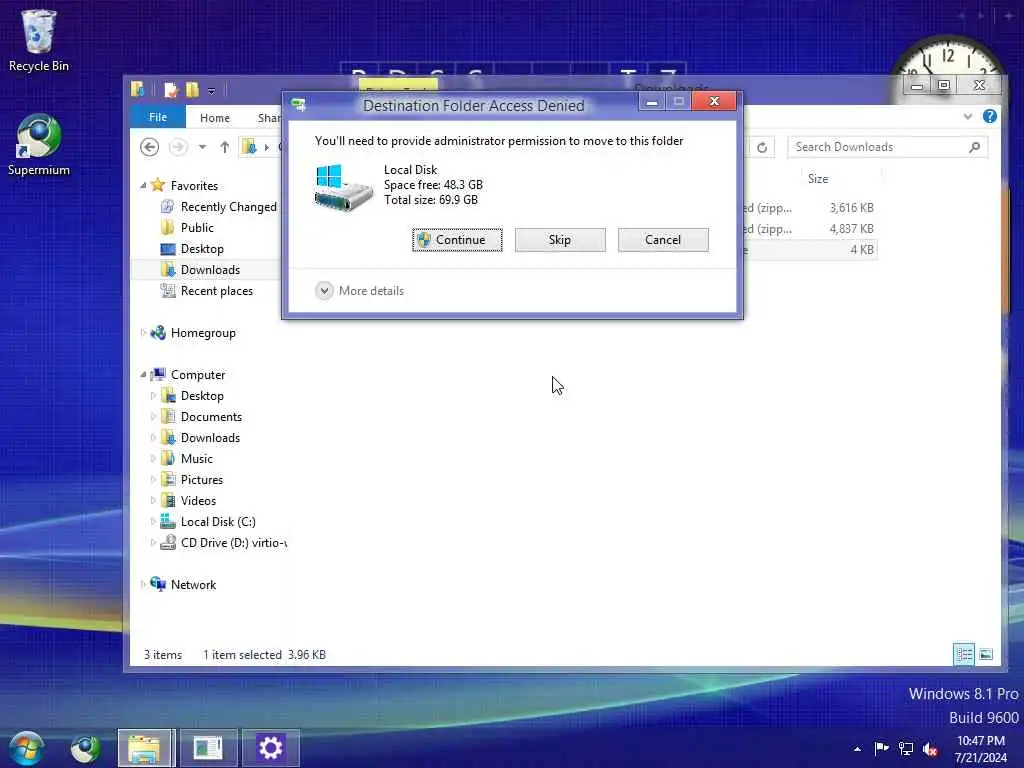Click the search magnifier icon
The width and height of the screenshot is (1024, 768).
pyautogui.click(x=974, y=147)
